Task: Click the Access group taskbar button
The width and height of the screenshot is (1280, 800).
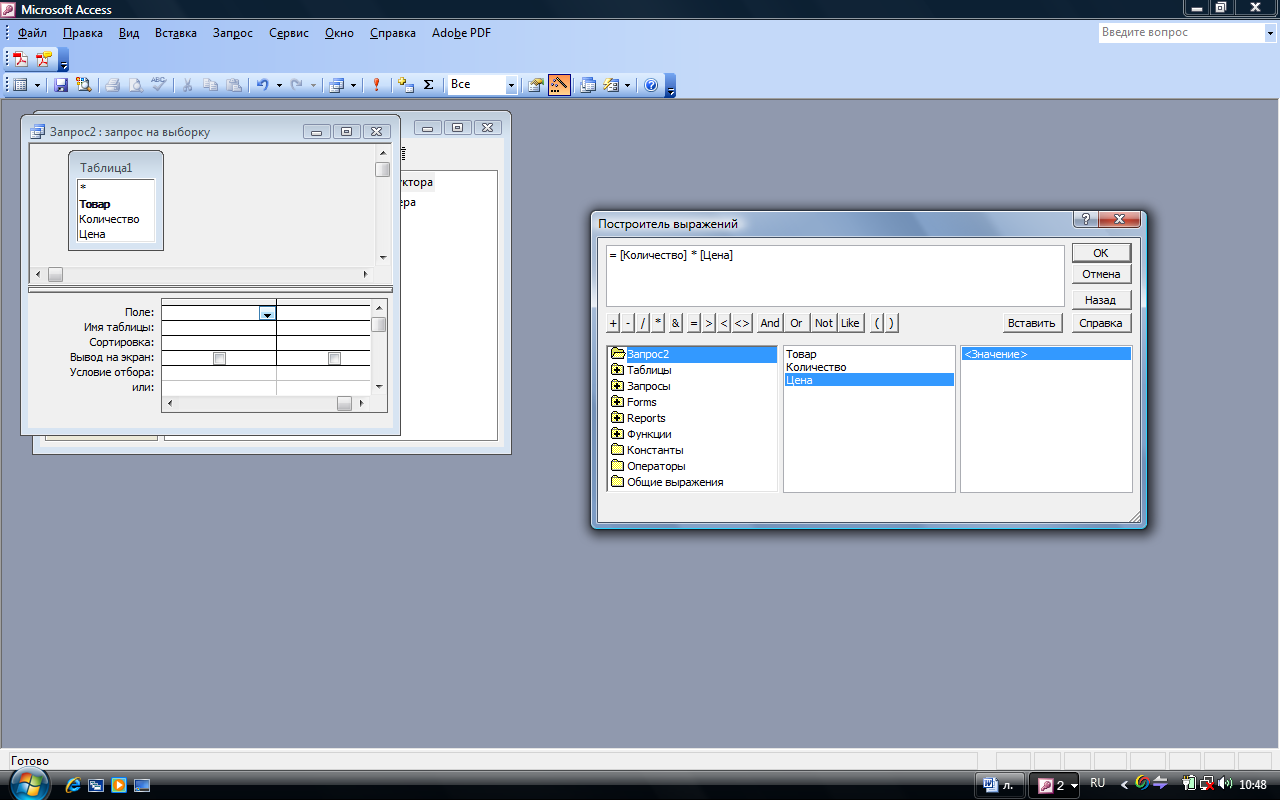Action: tap(1056, 785)
